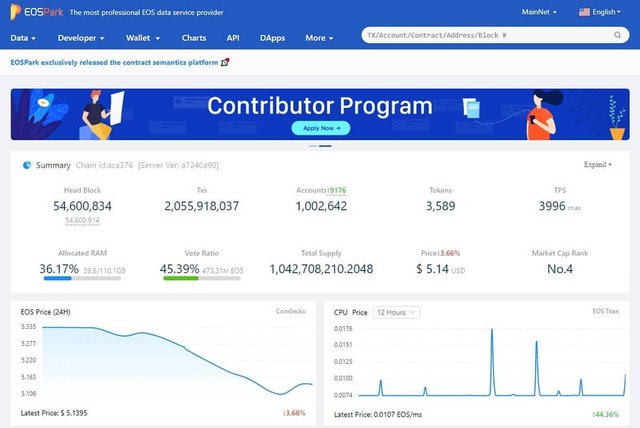640x428 pixels.
Task: Open the 12 Hours range dropdown
Action: (x=396, y=313)
